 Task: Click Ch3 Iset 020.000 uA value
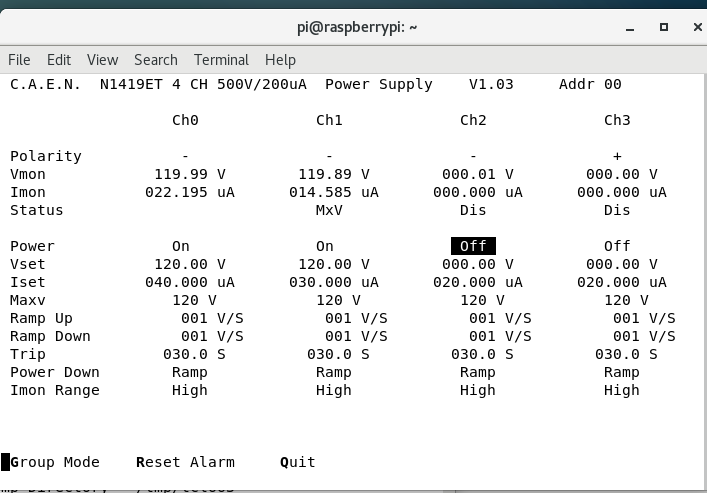pos(621,282)
